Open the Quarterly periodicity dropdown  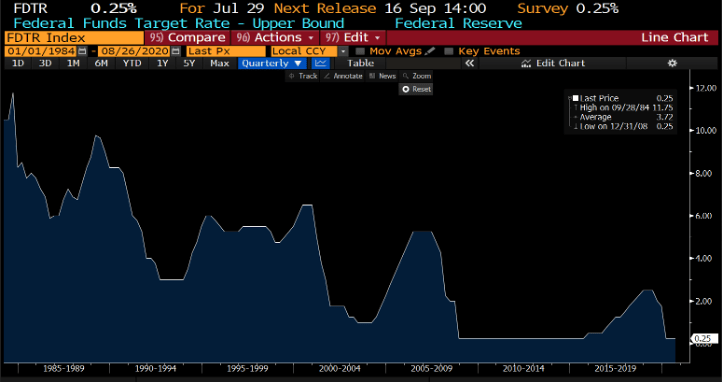tap(272, 64)
